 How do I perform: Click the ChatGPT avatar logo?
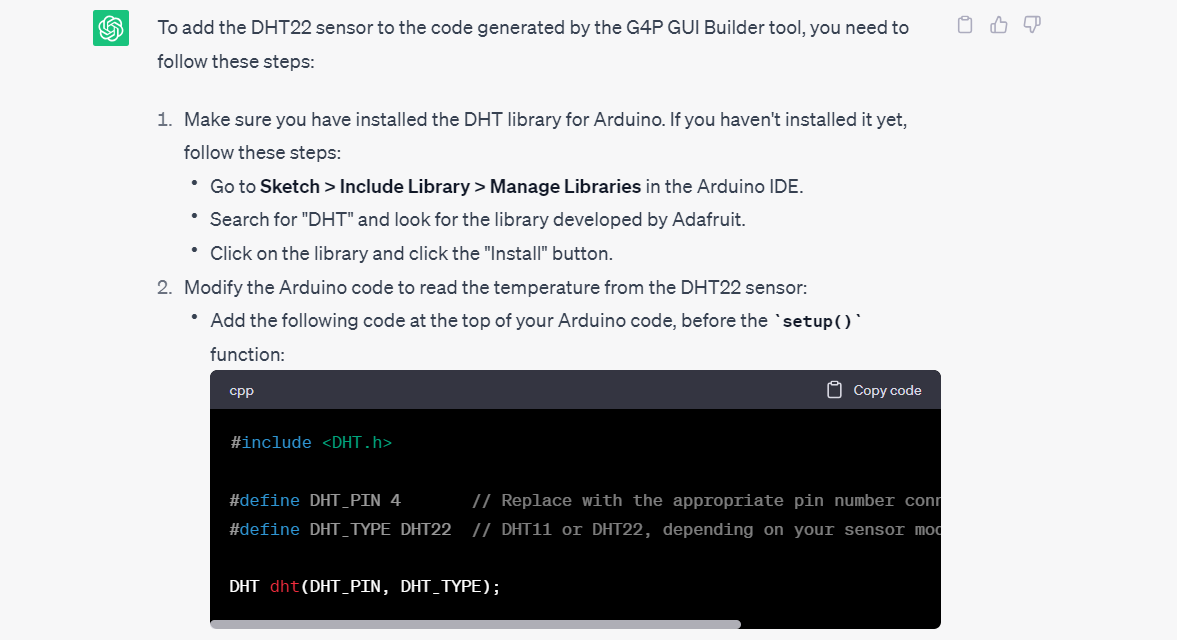pyautogui.click(x=111, y=29)
